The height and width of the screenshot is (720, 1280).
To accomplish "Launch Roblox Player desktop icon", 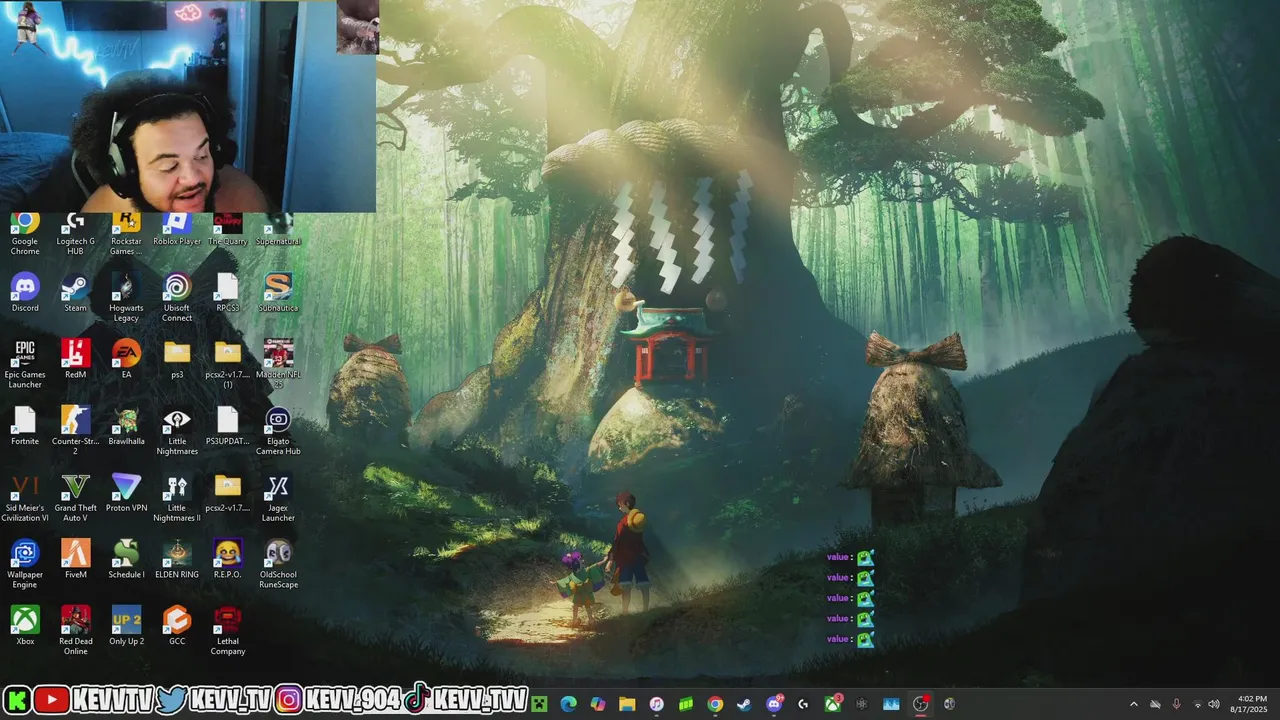I will (x=177, y=229).
